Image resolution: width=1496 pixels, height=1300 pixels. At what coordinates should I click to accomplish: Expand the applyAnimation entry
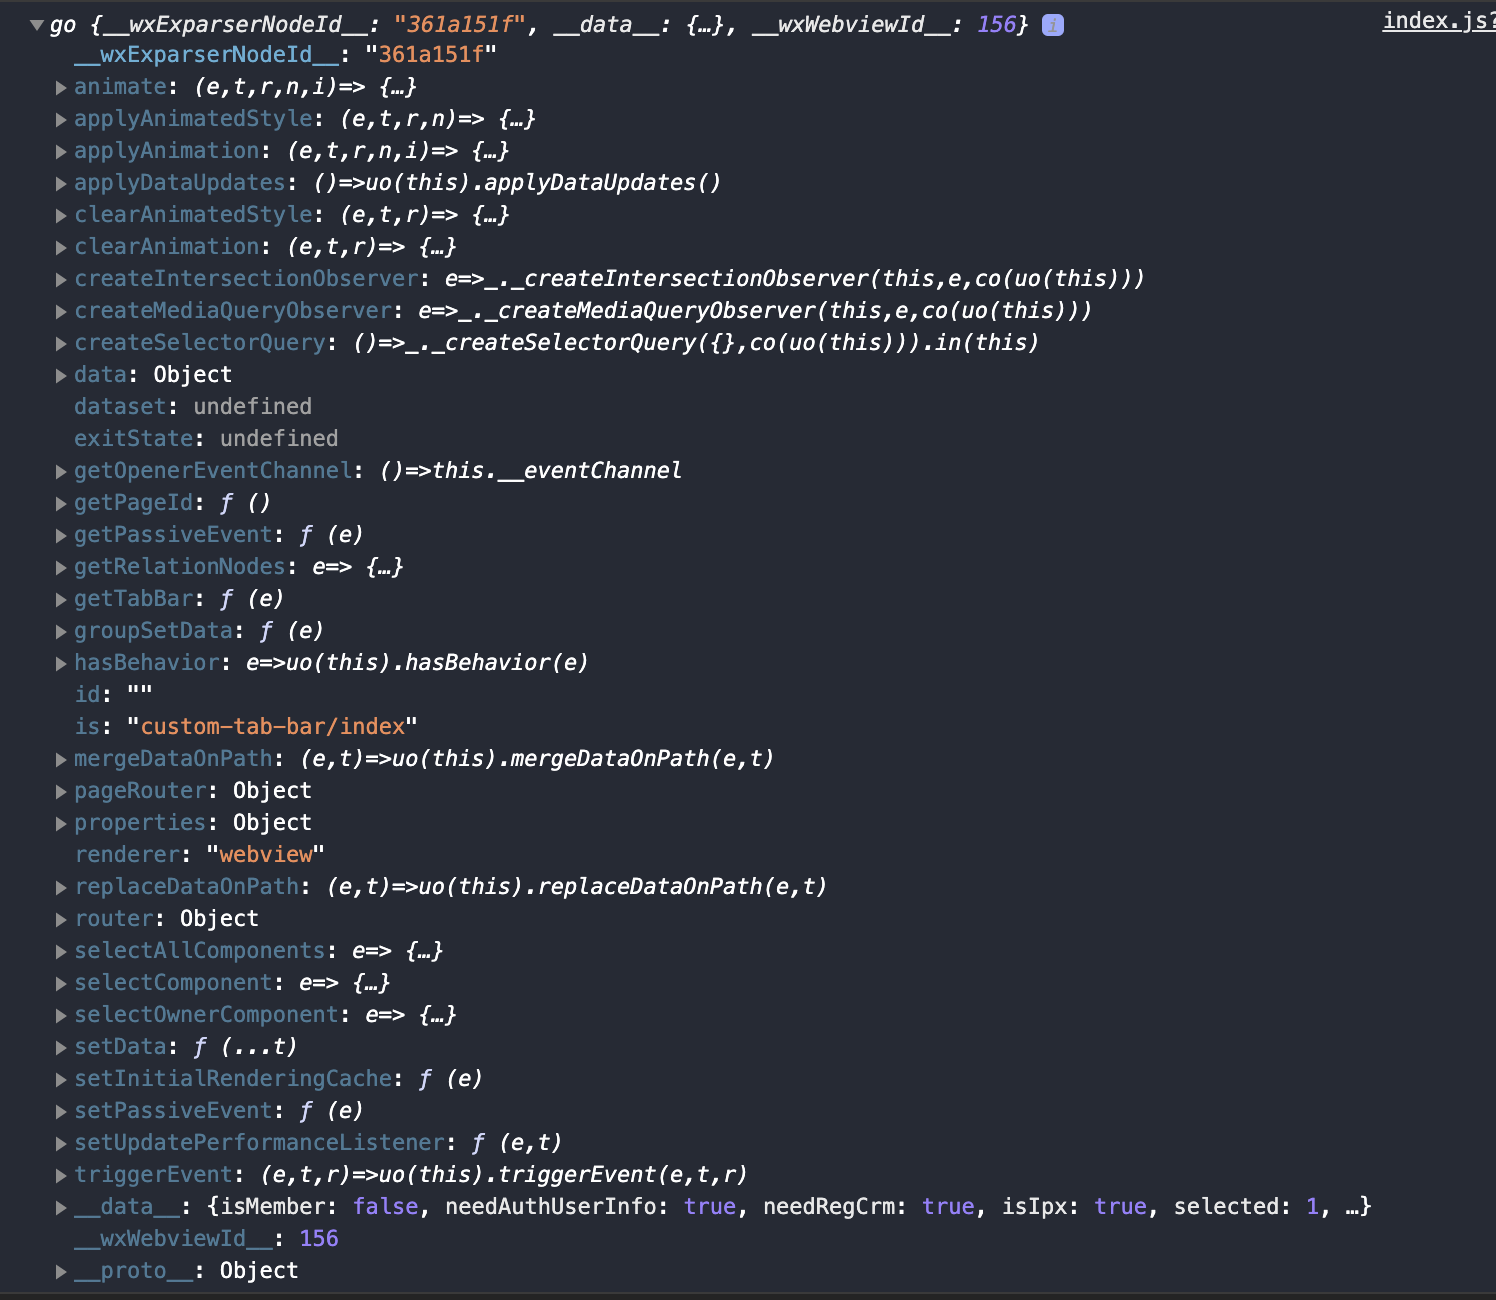point(61,152)
